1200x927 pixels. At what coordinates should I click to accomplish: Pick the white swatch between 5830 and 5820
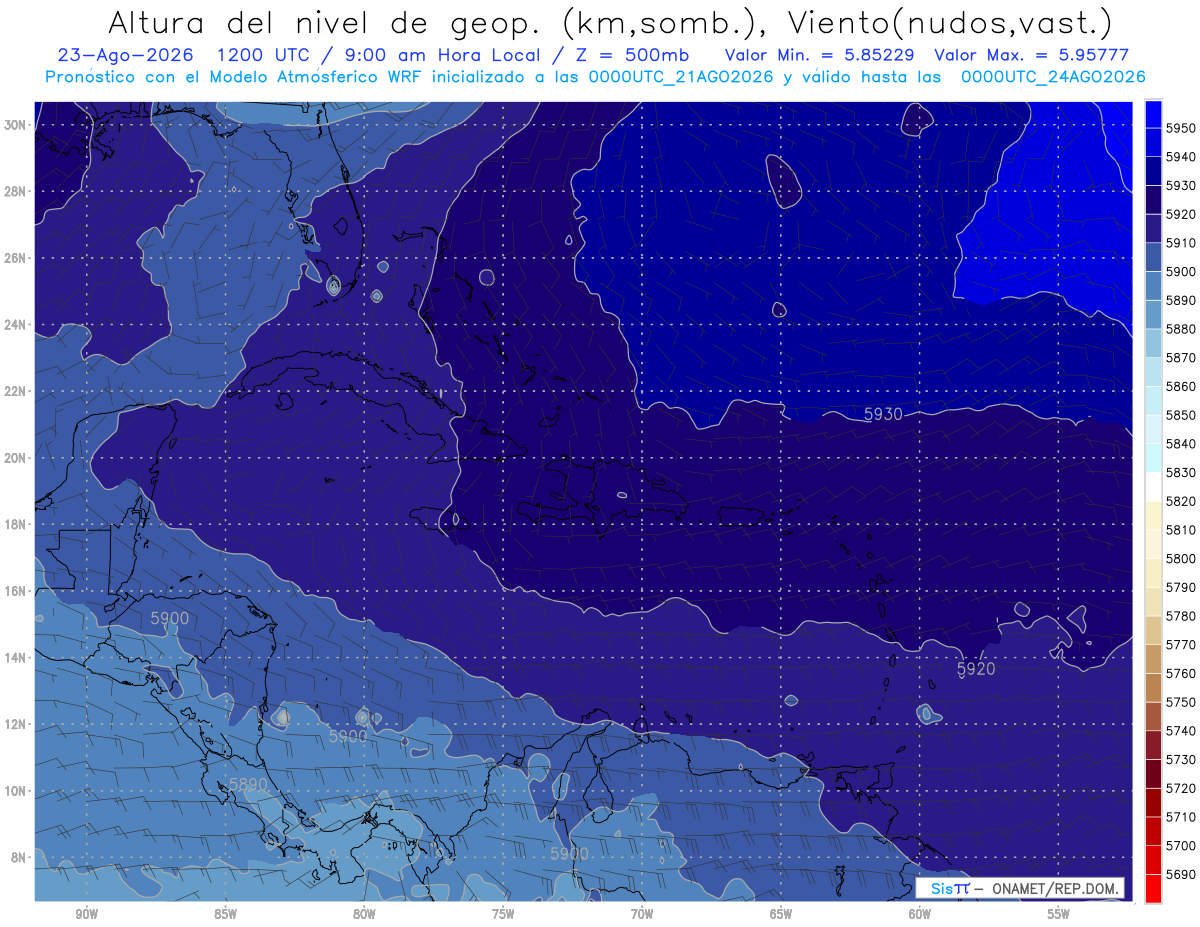point(1153,486)
